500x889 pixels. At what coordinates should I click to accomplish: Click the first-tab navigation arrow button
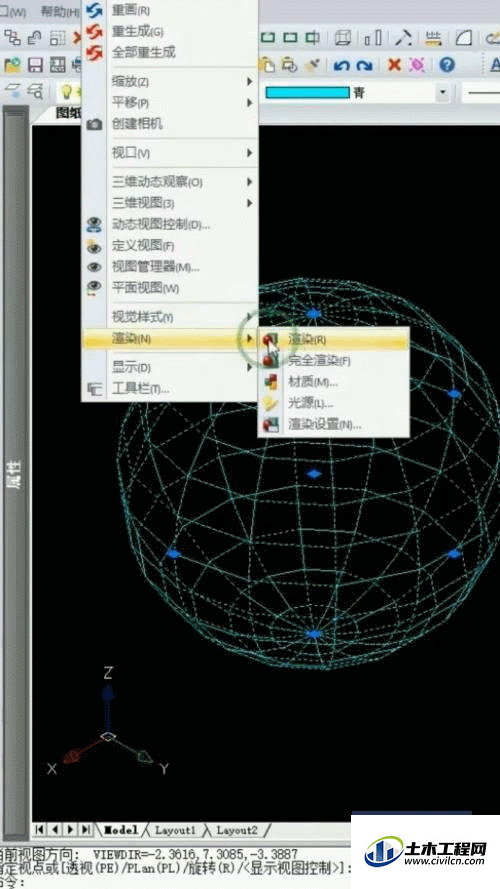(40, 829)
